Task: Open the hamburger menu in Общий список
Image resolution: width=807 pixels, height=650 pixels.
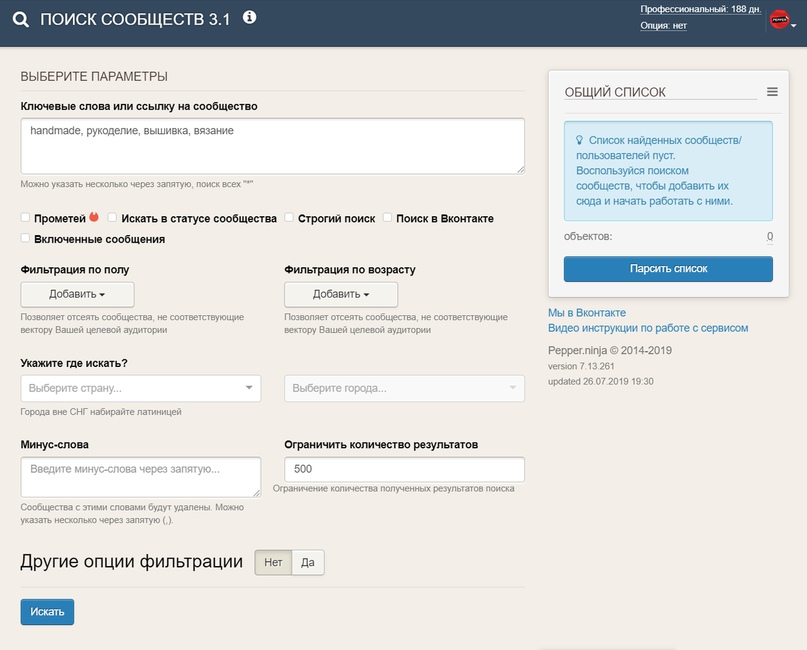Action: [772, 92]
